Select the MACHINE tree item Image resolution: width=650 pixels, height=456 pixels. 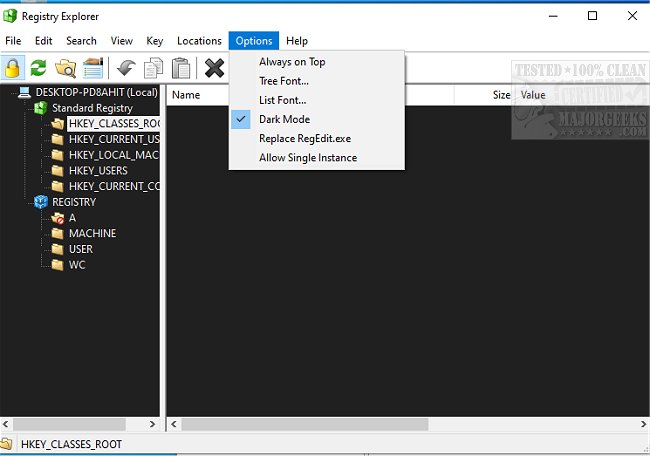pyautogui.click(x=92, y=233)
